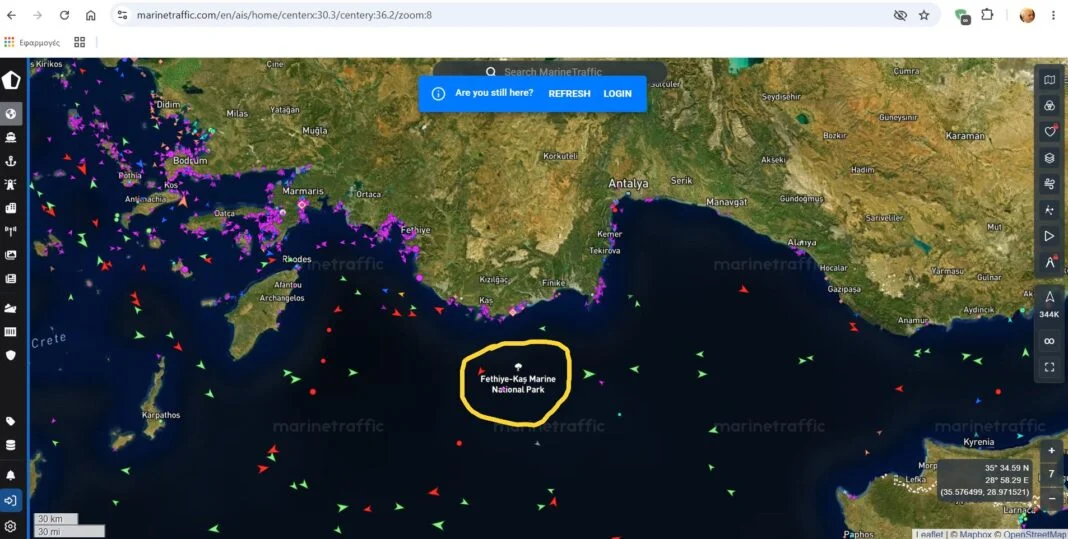The width and height of the screenshot is (1068, 539).
Task: Click the Leaflet attribution link
Action: pos(929,534)
